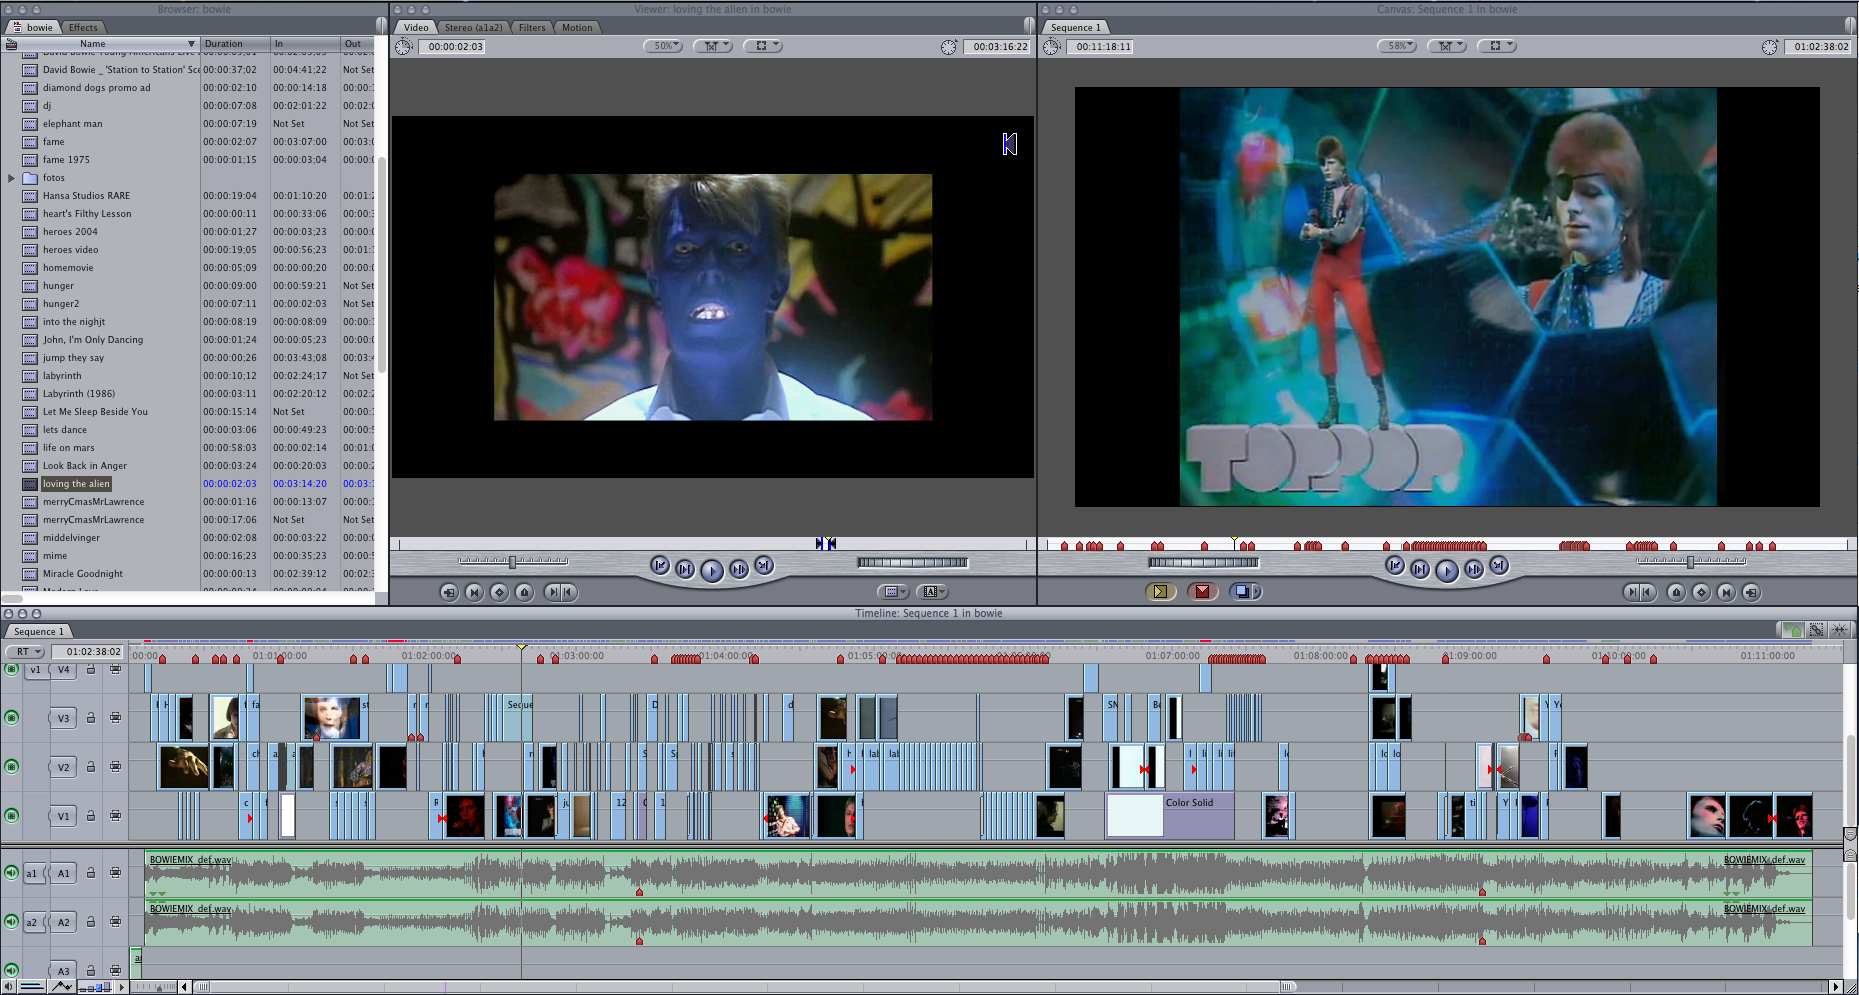This screenshot has width=1859, height=995.
Task: Open RT real-time effects dropdown
Action: pyautogui.click(x=26, y=652)
